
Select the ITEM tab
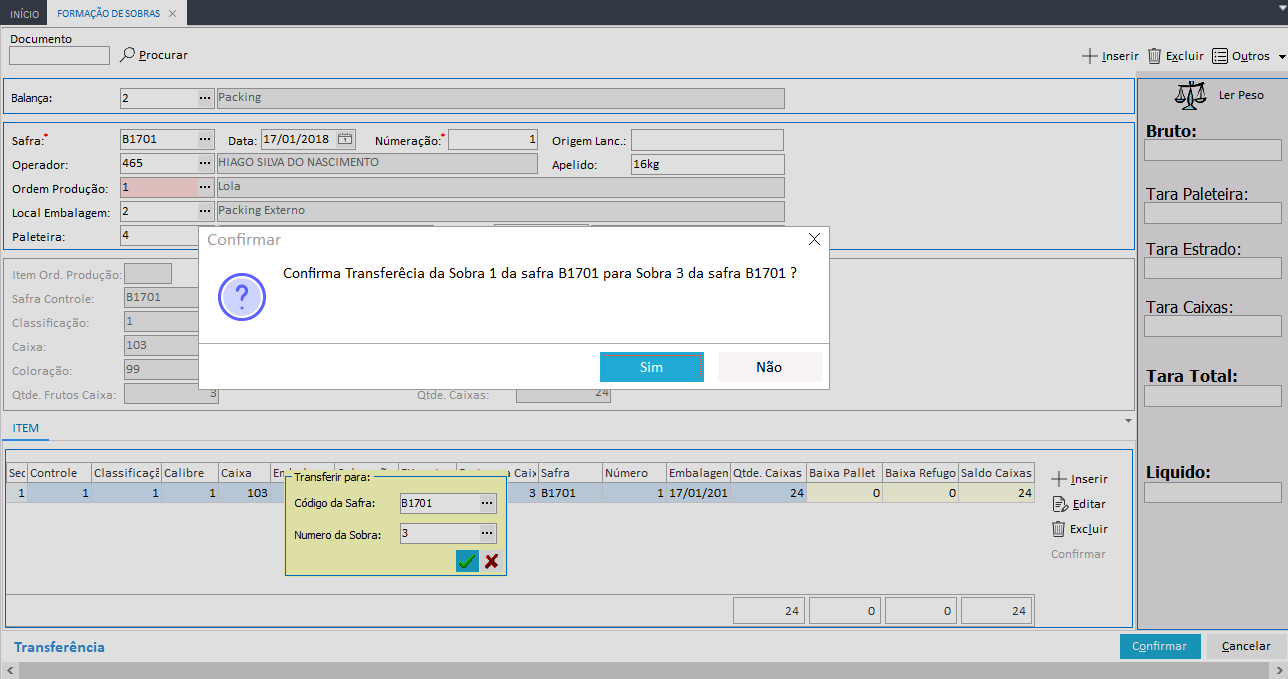(26, 428)
